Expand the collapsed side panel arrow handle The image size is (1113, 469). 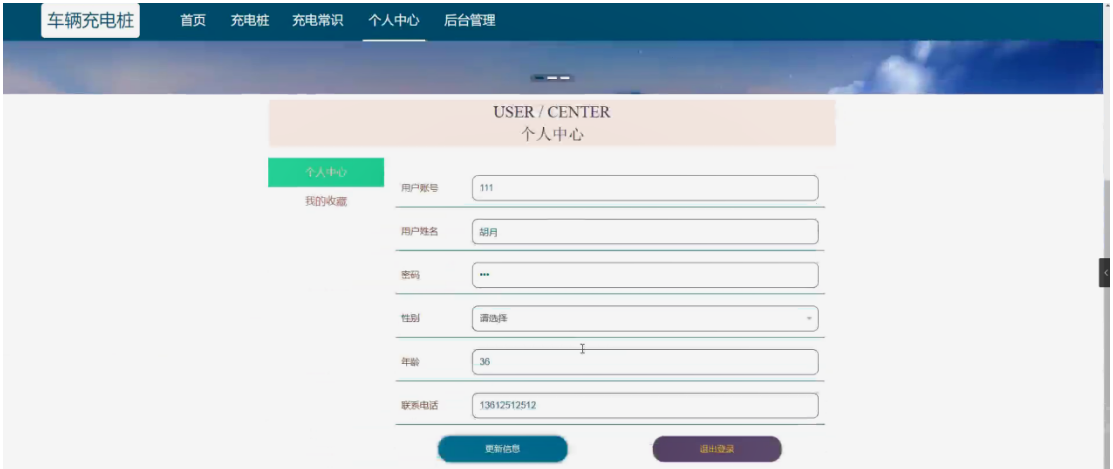(x=1105, y=273)
